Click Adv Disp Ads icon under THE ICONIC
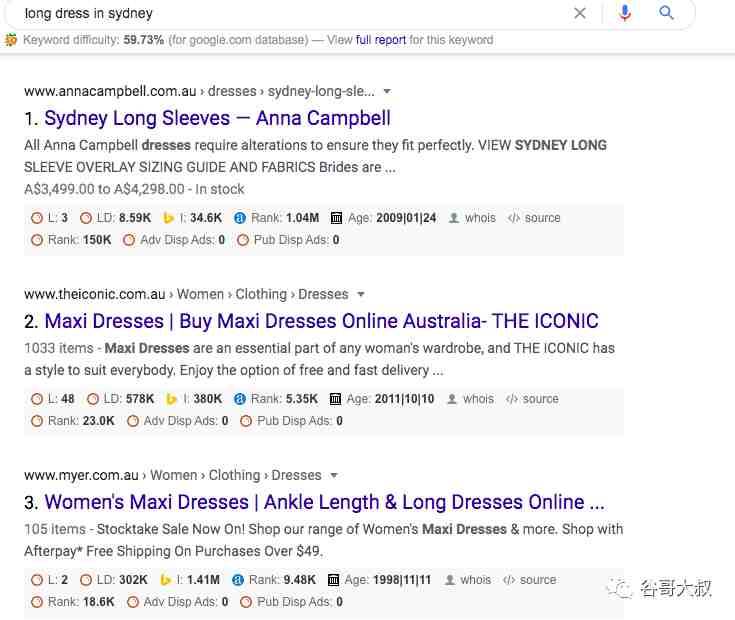The height and width of the screenshot is (620, 735). pyautogui.click(x=133, y=421)
